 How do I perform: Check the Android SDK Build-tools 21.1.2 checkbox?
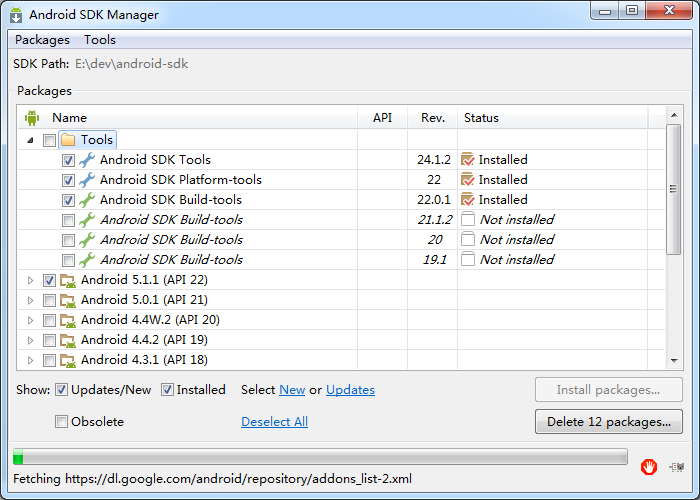coord(68,220)
